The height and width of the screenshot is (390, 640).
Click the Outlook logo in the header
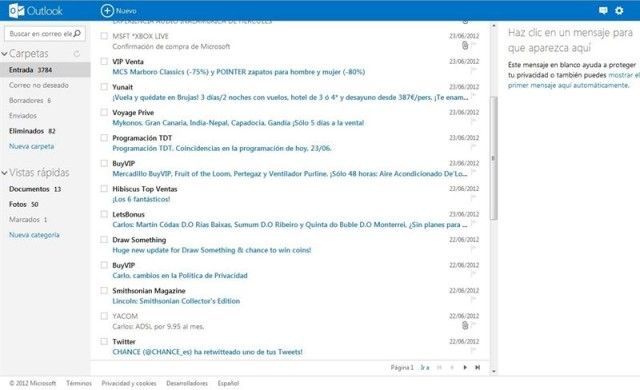[36, 11]
